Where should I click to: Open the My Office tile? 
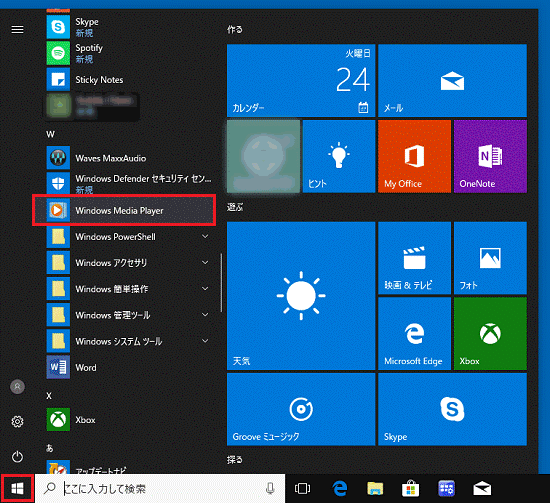point(415,156)
